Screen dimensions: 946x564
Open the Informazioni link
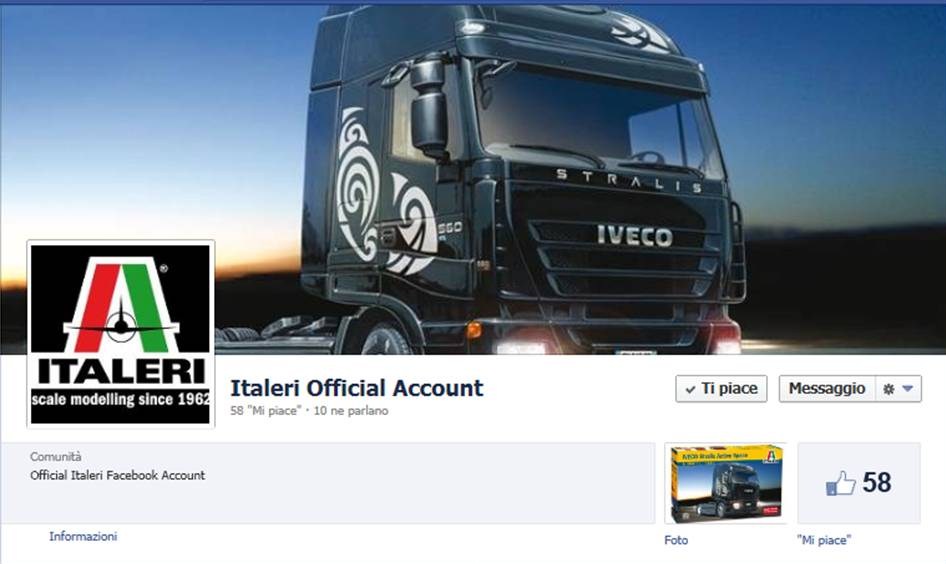(83, 536)
